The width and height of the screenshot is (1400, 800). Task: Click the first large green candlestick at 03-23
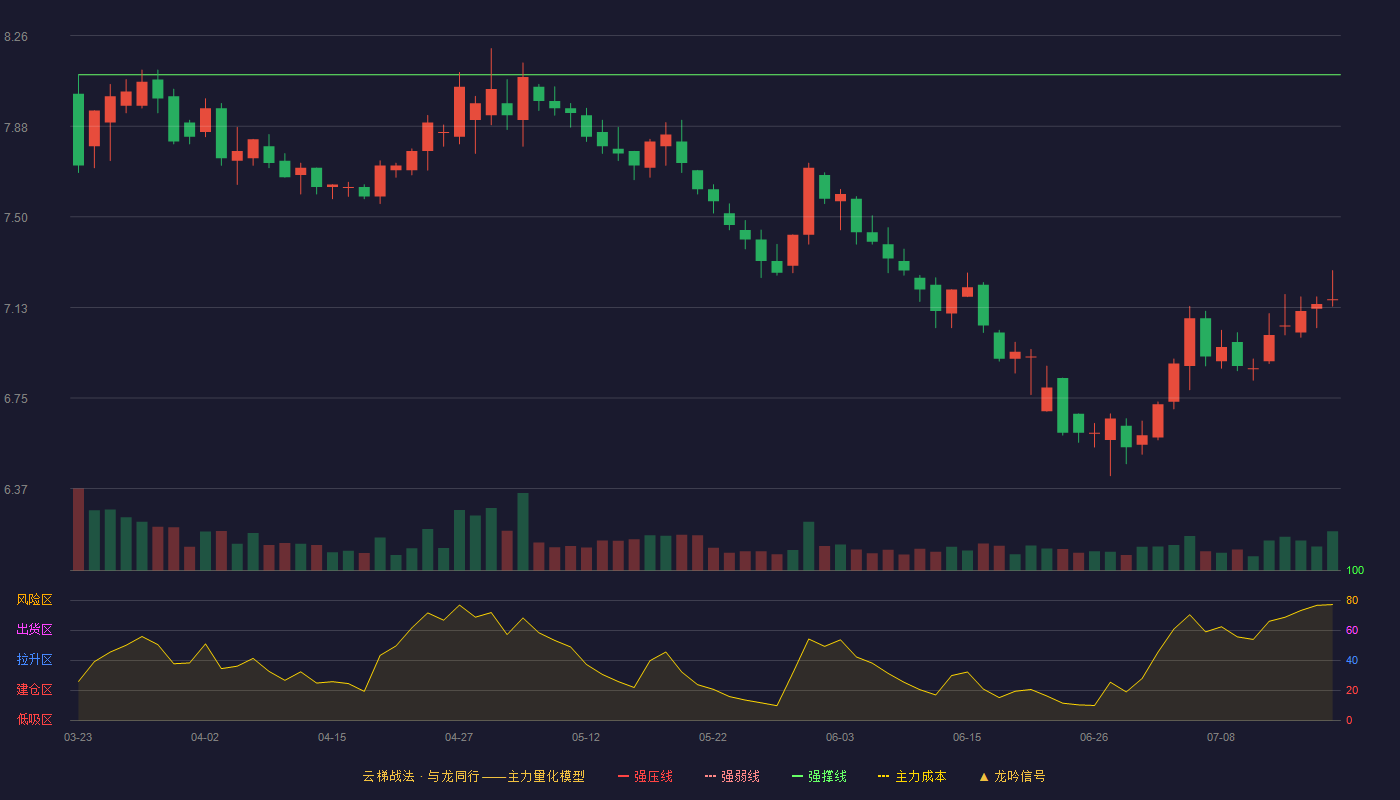tap(78, 130)
